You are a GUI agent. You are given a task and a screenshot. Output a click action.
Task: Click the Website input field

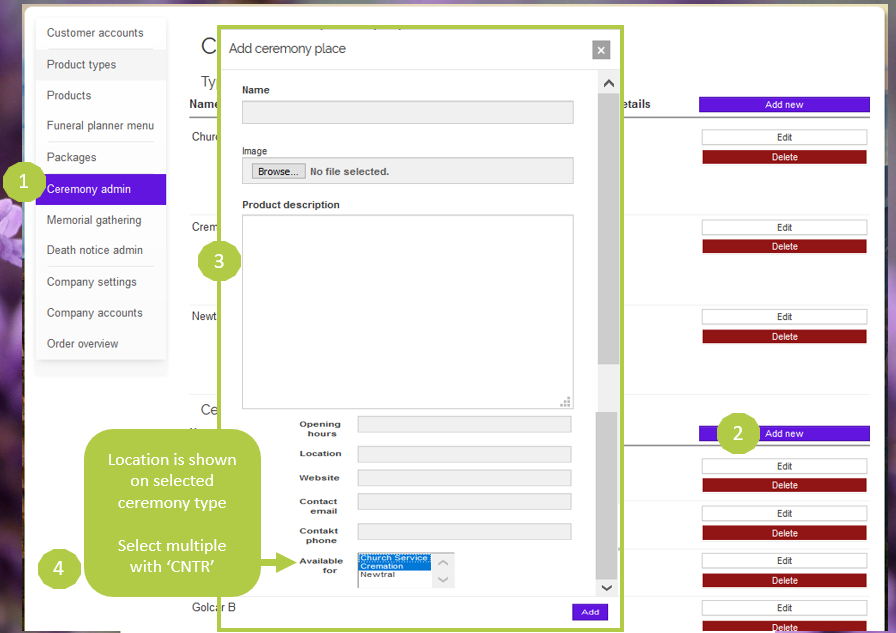(x=464, y=478)
